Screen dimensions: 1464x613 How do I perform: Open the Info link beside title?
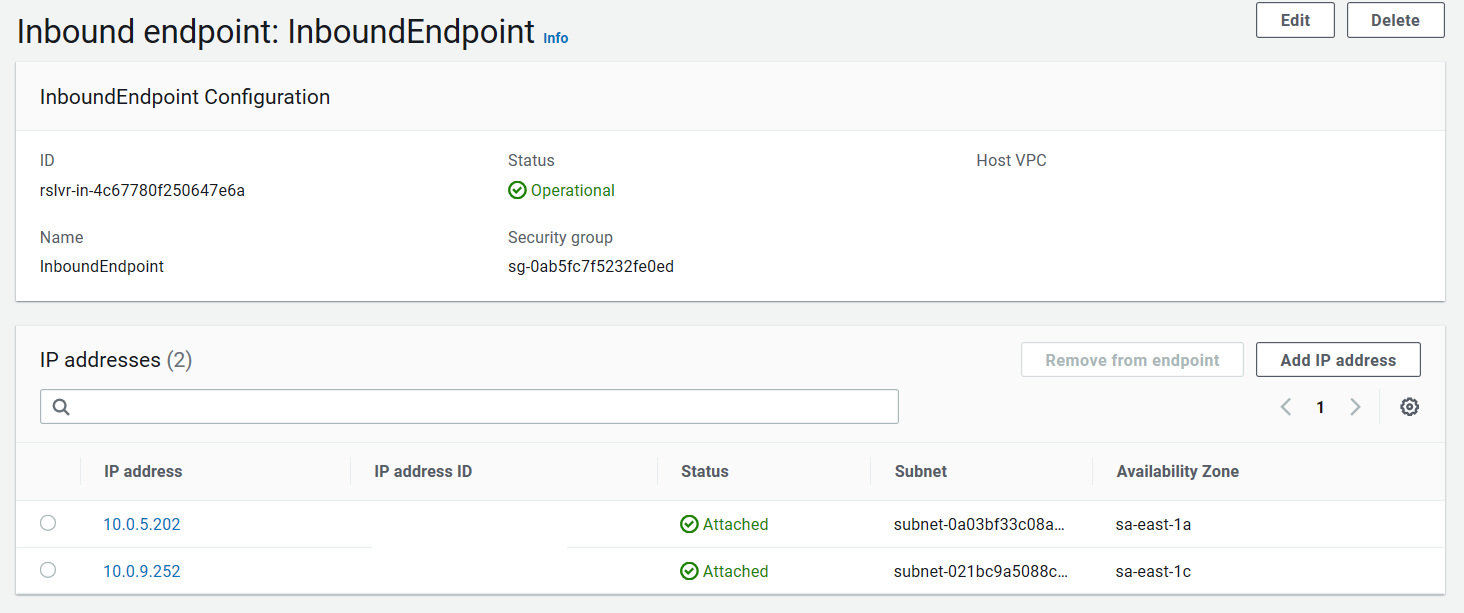click(x=555, y=38)
